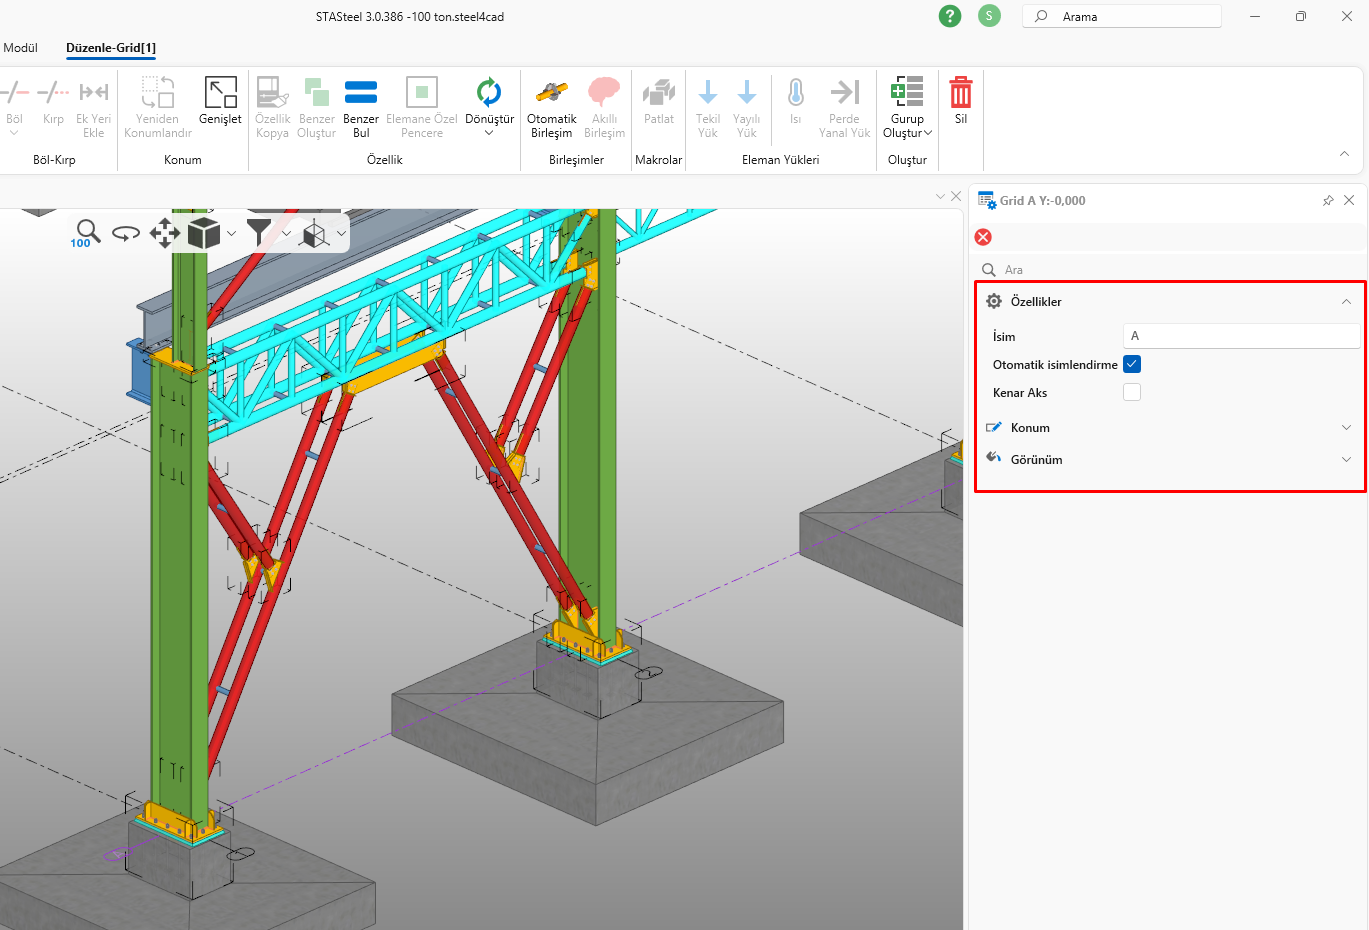This screenshot has height=930, width=1369.
Task: Pin the Grid properties panel
Action: tap(1328, 201)
